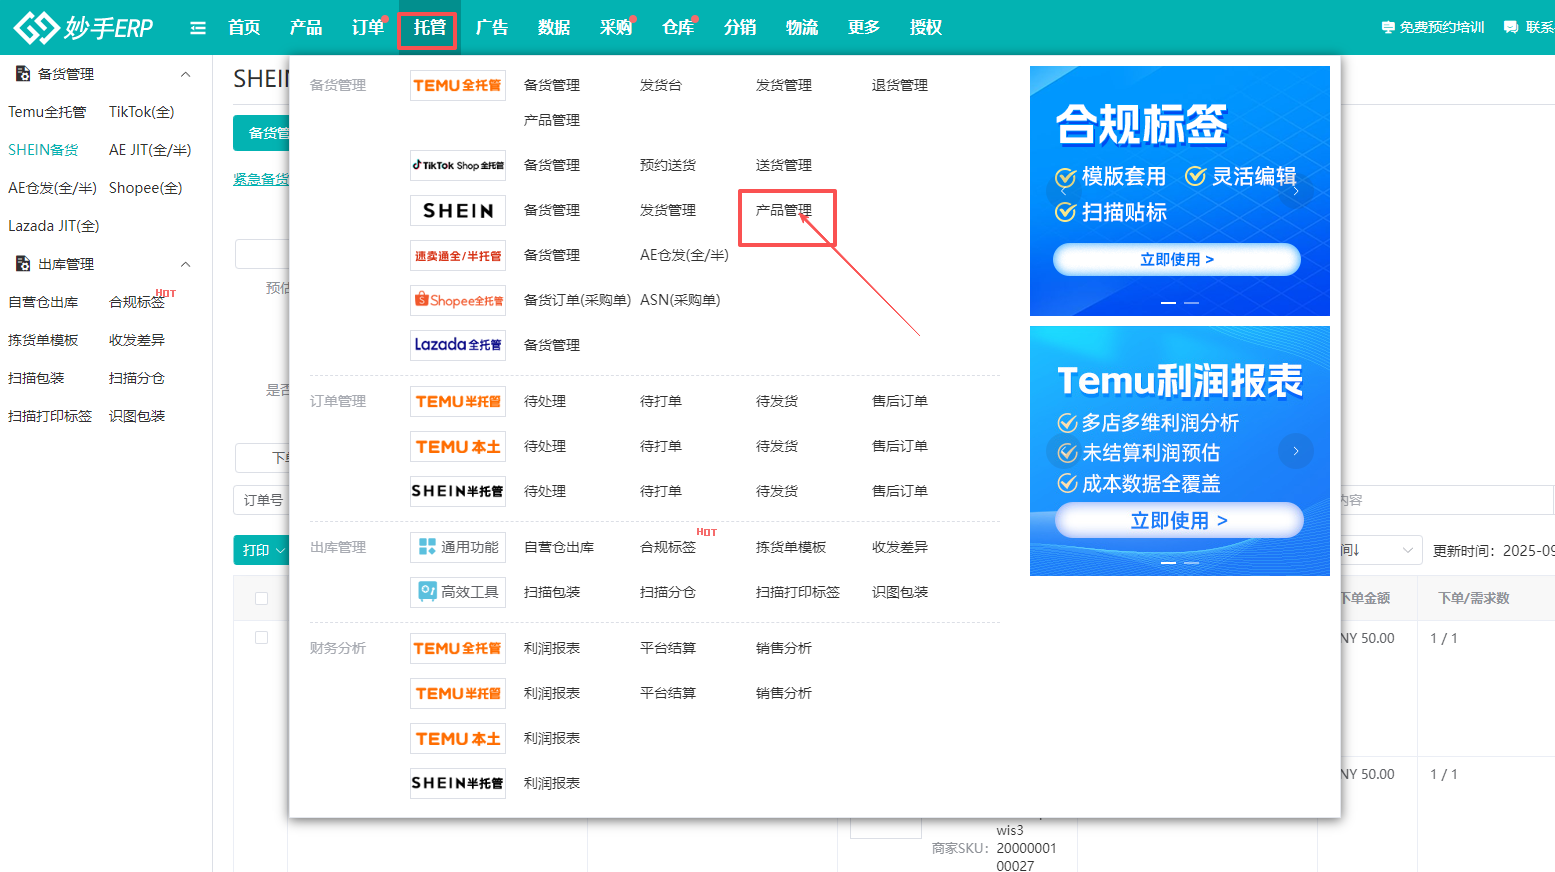The width and height of the screenshot is (1555, 872).
Task: Click the 备货管理 sidebar box icon
Action: (23, 74)
